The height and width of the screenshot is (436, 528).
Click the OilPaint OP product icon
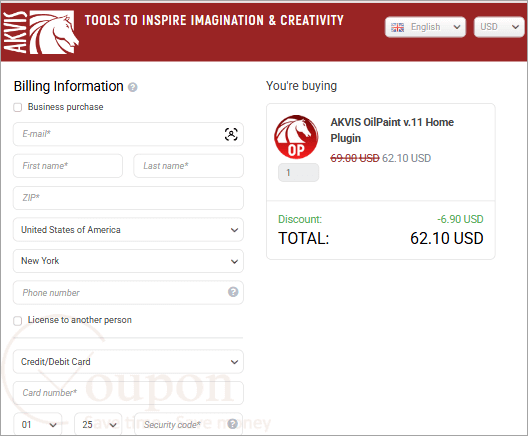(x=296, y=137)
